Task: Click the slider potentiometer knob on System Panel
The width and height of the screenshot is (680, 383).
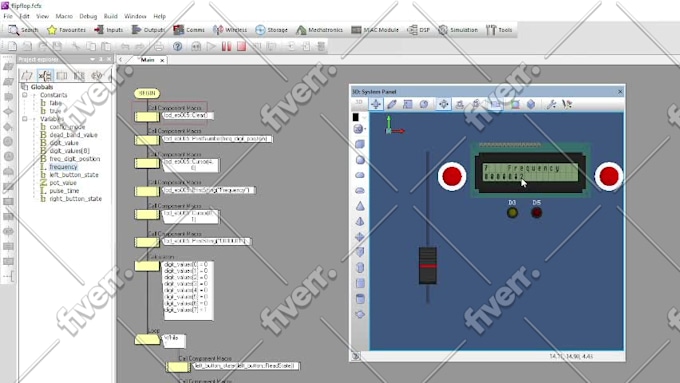Action: (x=428, y=265)
